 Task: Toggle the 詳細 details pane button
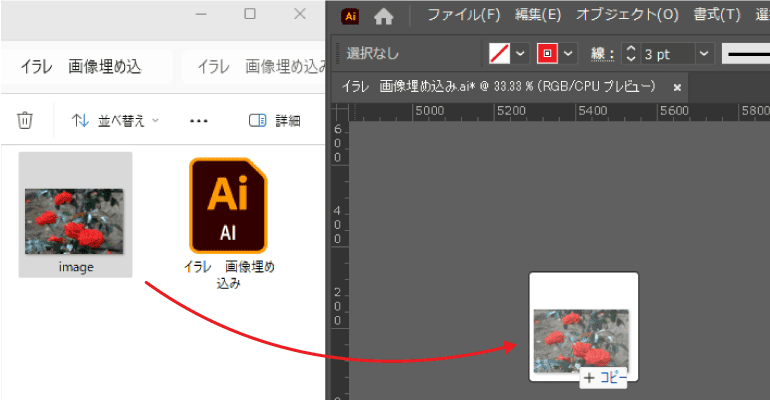[x=275, y=120]
